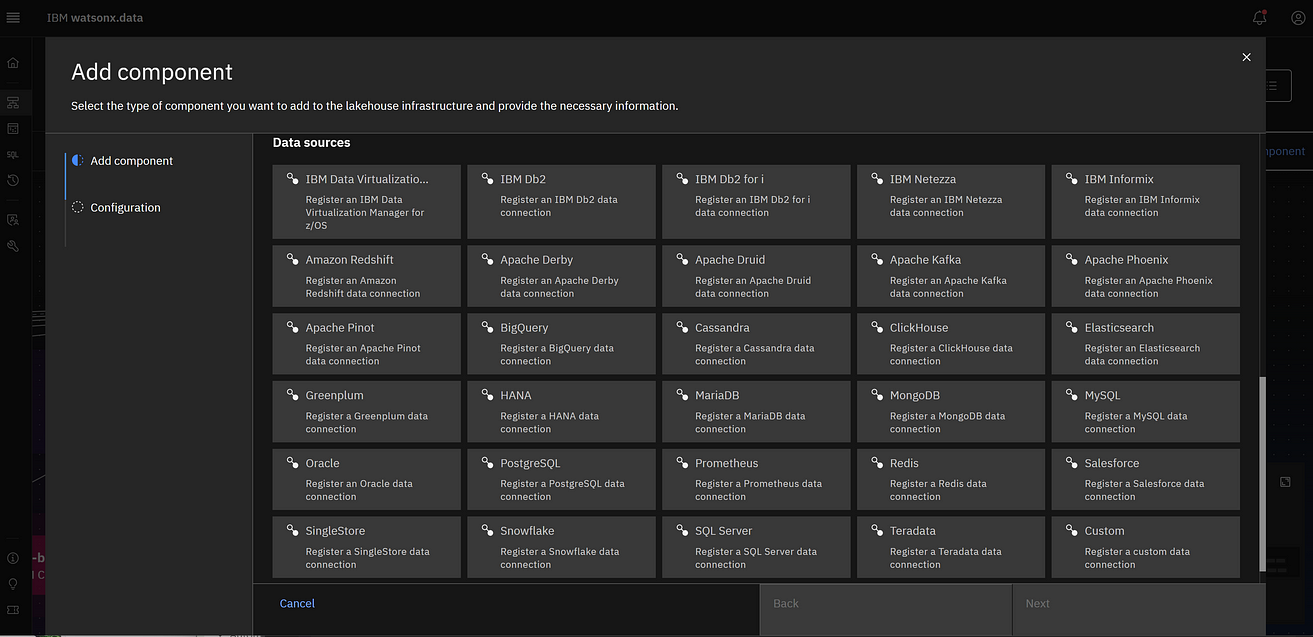Select the SingleStore tile

366,547
